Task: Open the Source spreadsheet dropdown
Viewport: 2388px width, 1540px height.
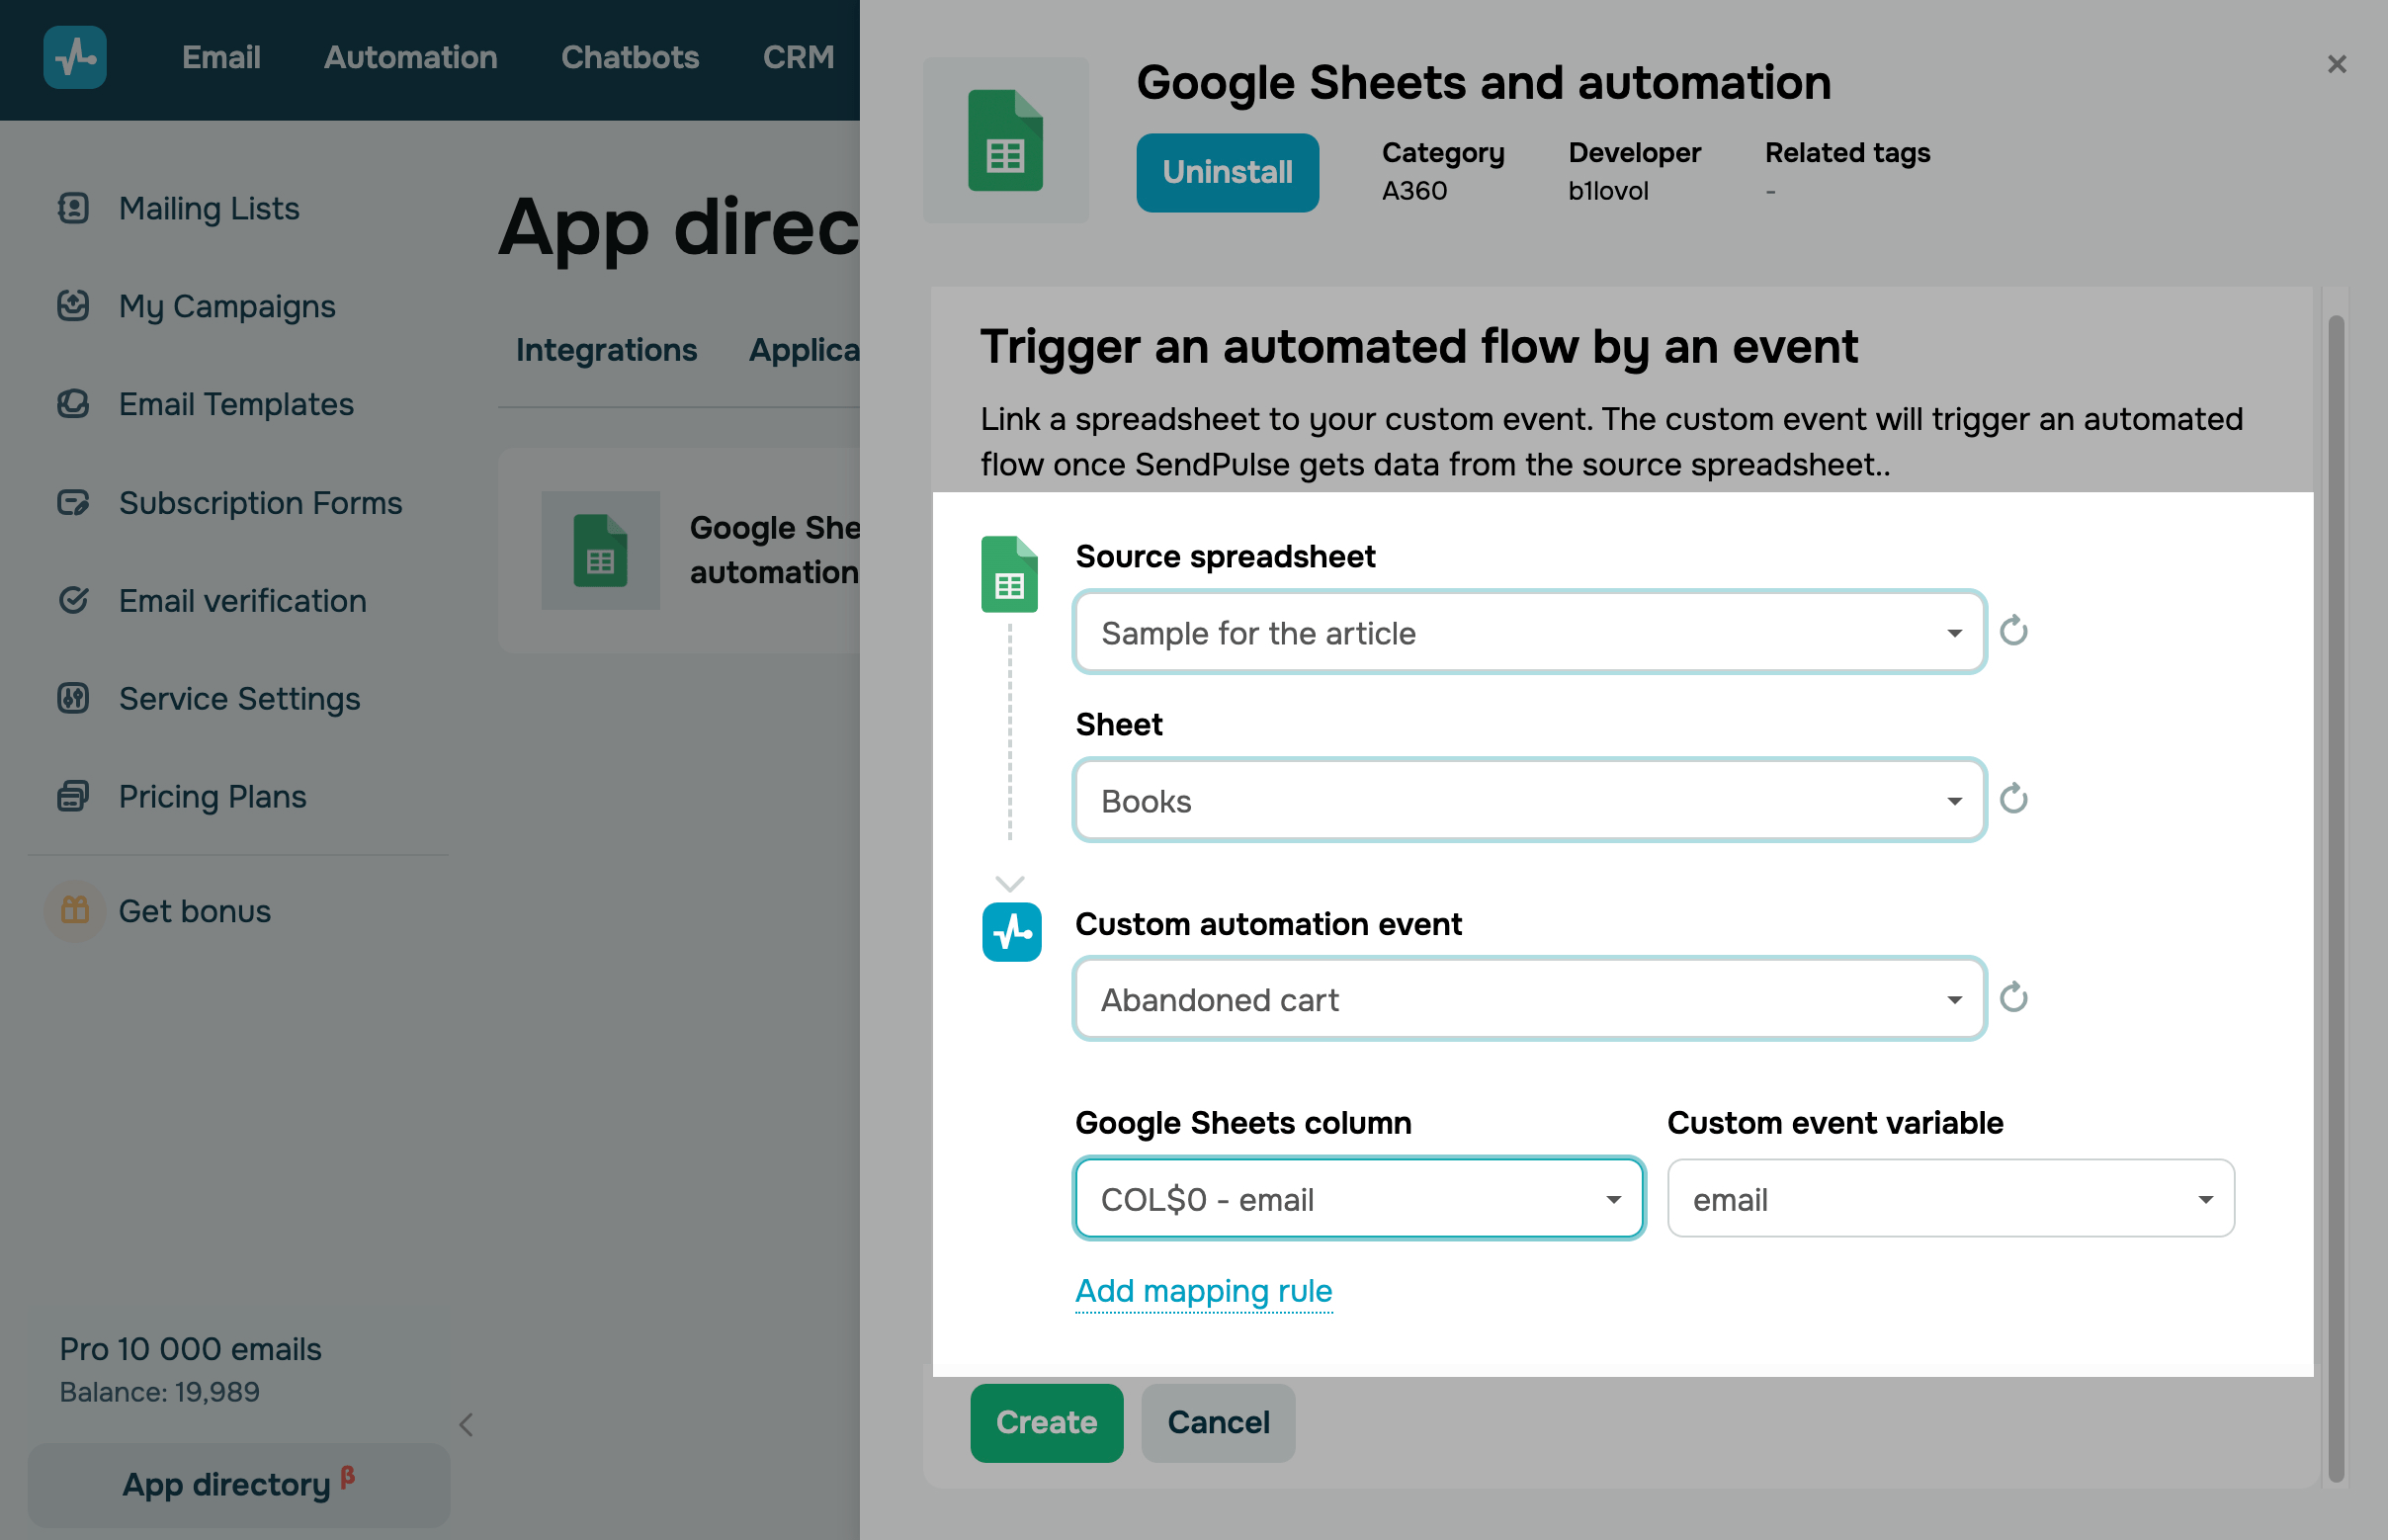Action: (1528, 632)
